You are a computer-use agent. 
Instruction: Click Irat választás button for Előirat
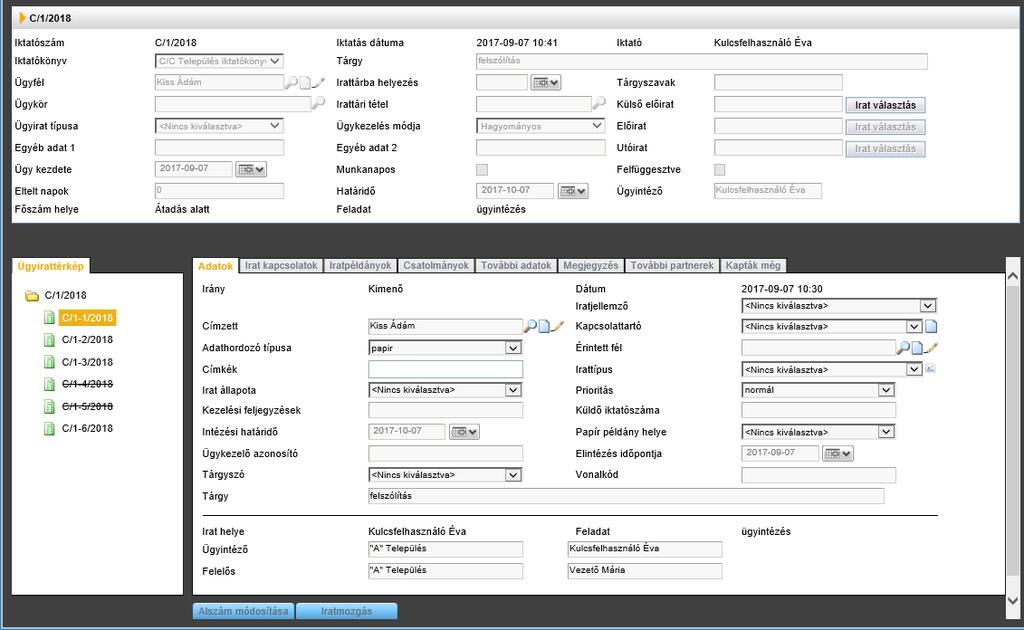[886, 127]
